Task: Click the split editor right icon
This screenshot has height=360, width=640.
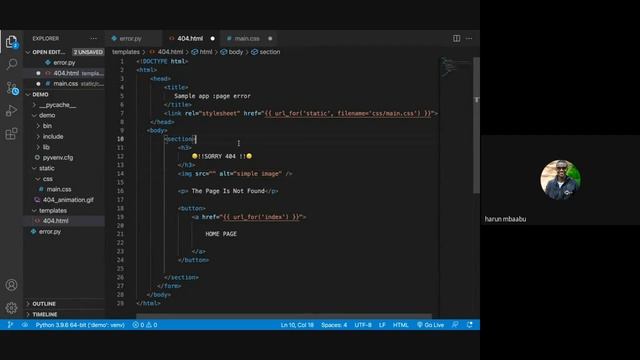Action: coord(456,38)
